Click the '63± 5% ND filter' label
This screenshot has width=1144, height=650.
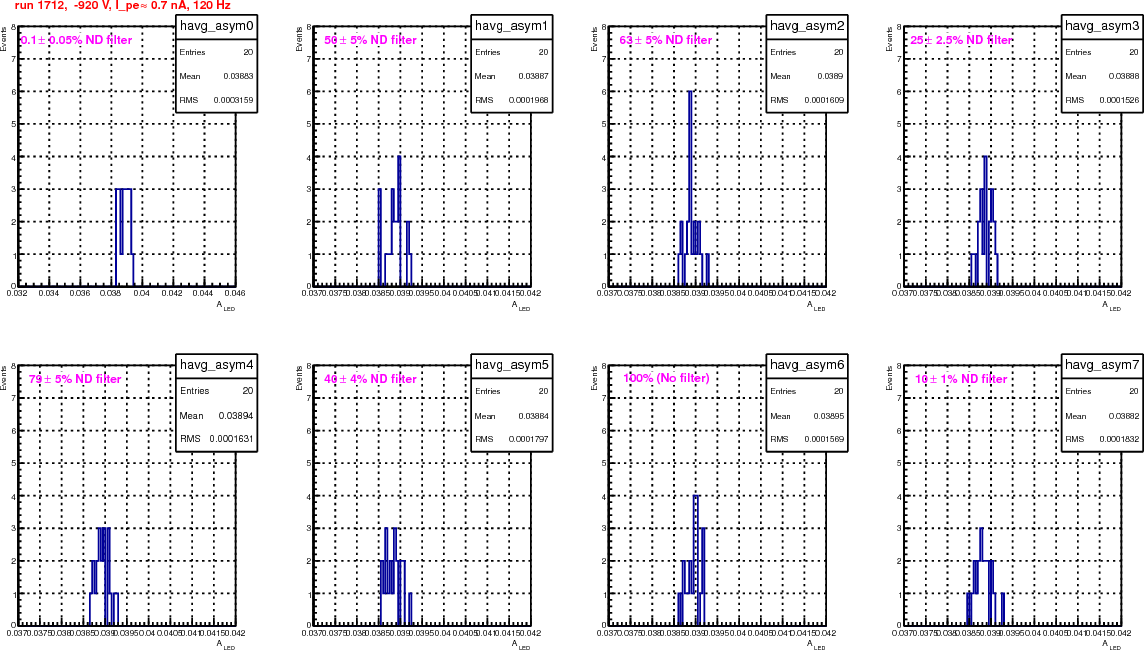(665, 40)
